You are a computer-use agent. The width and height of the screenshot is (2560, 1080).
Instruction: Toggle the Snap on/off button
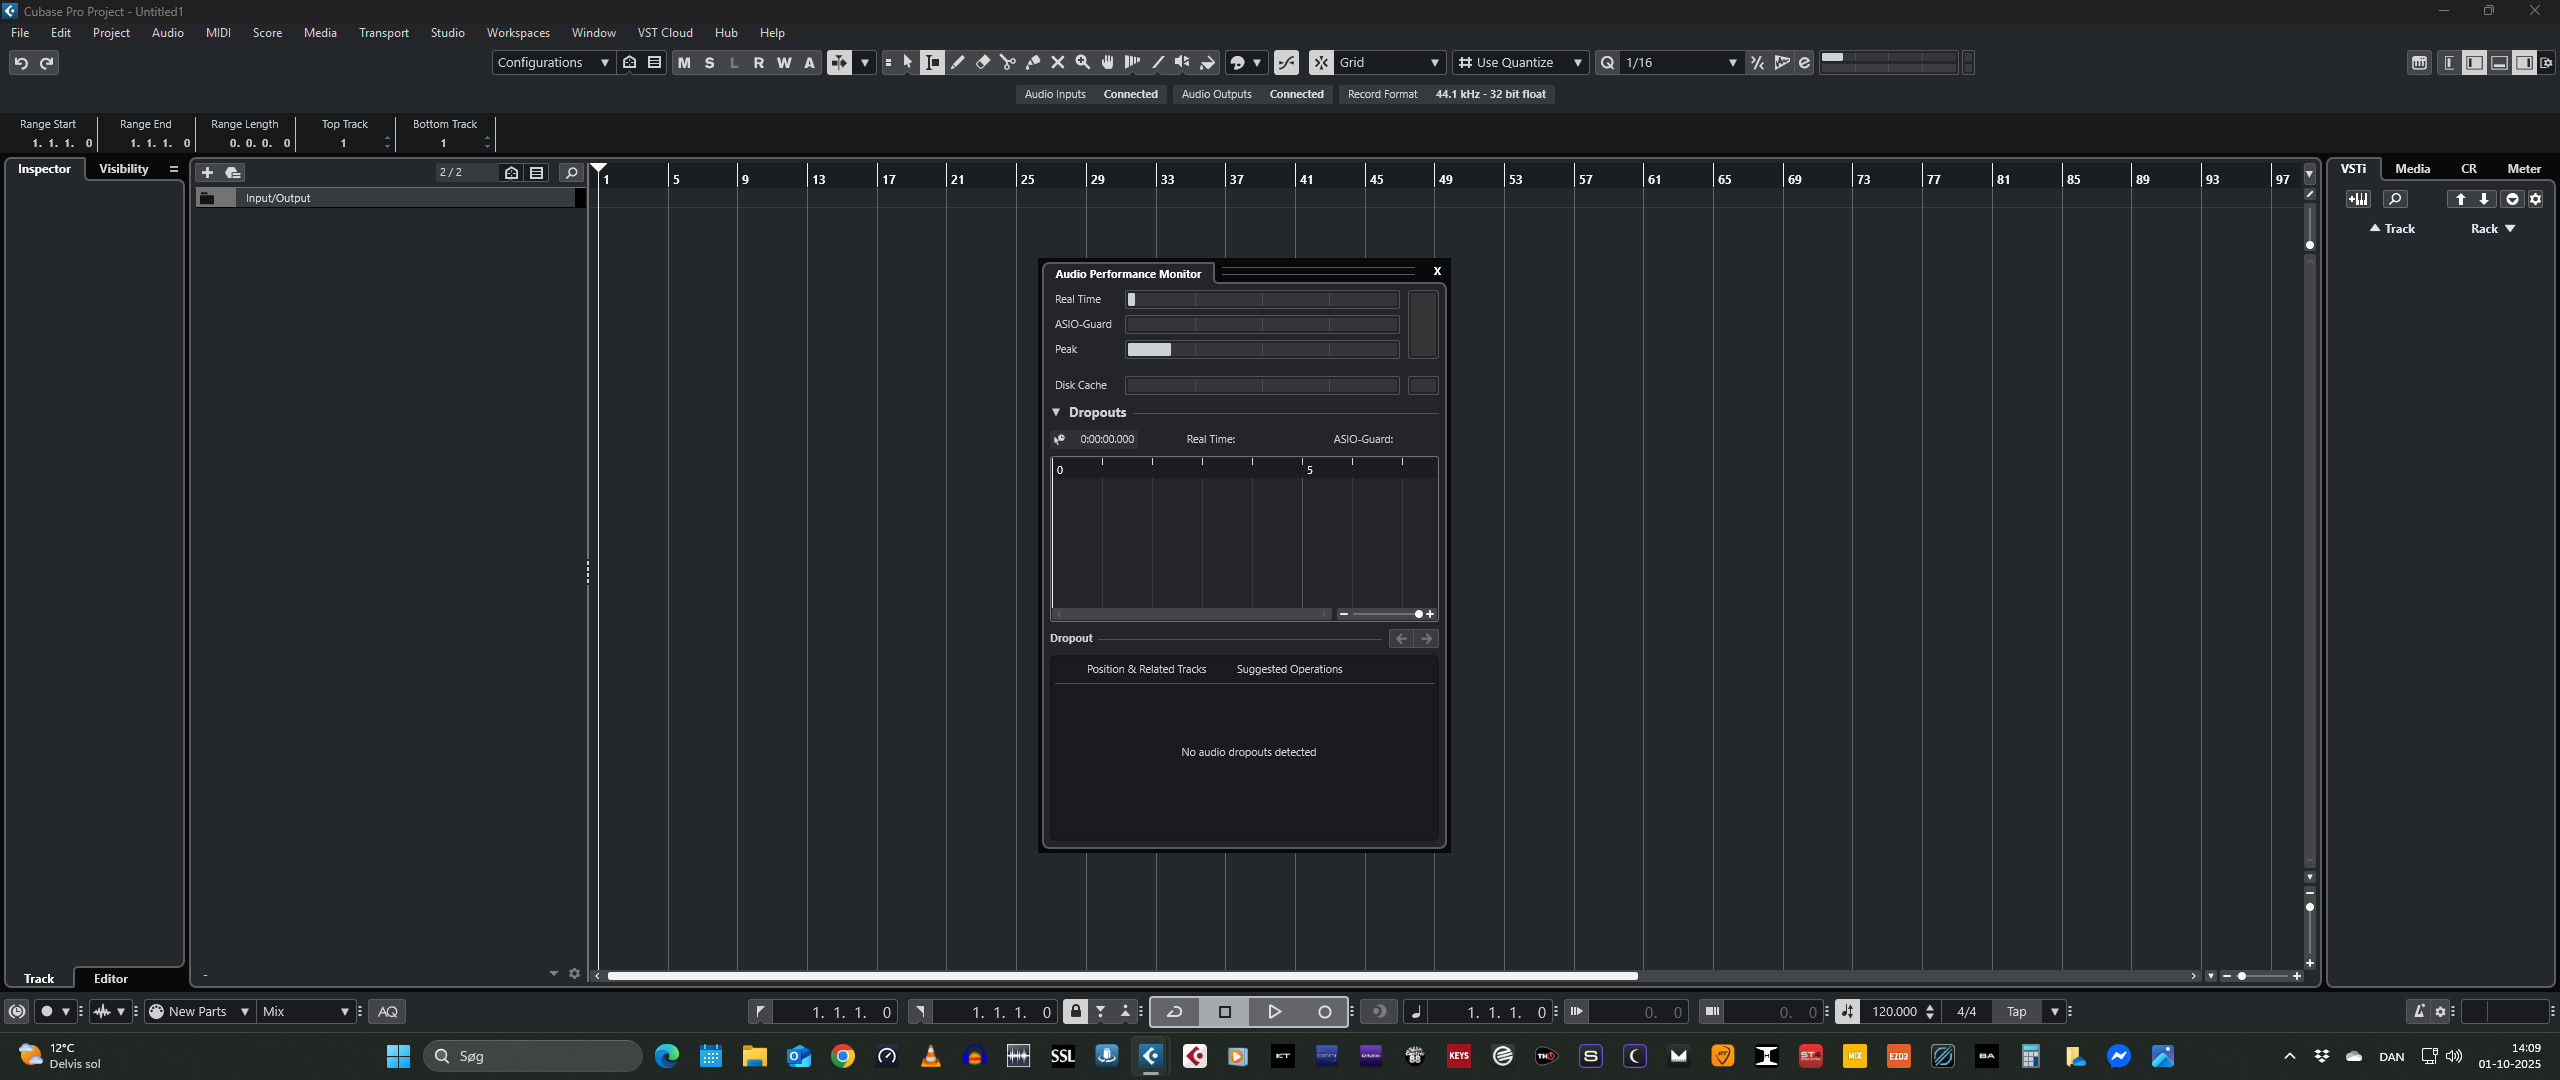[1321, 62]
